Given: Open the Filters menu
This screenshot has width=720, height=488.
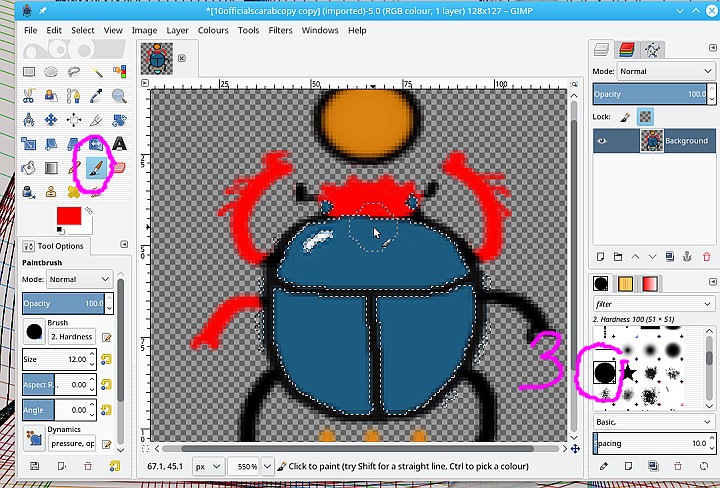Looking at the screenshot, I should click(x=280, y=30).
